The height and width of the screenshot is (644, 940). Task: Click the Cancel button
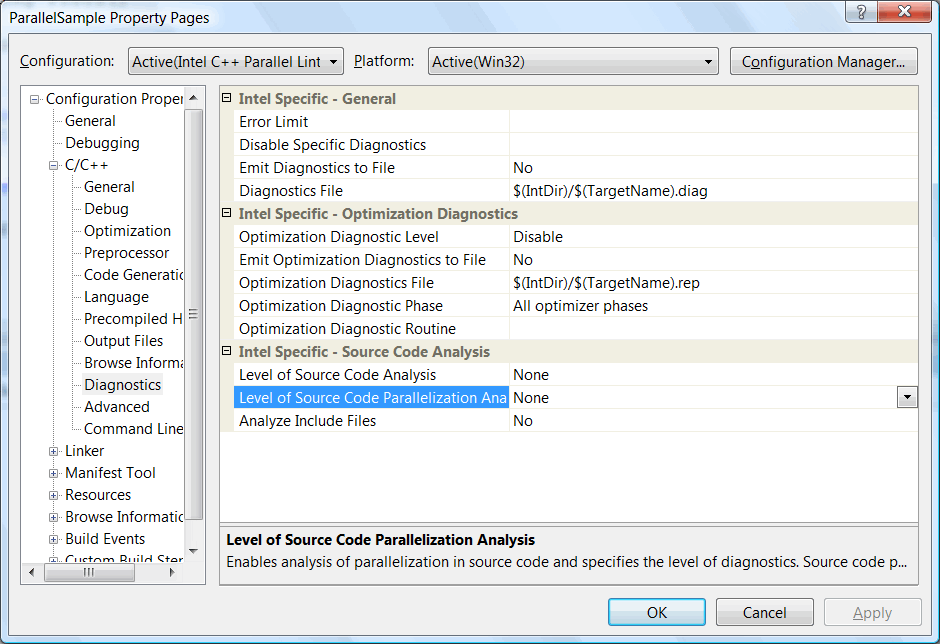tap(764, 612)
